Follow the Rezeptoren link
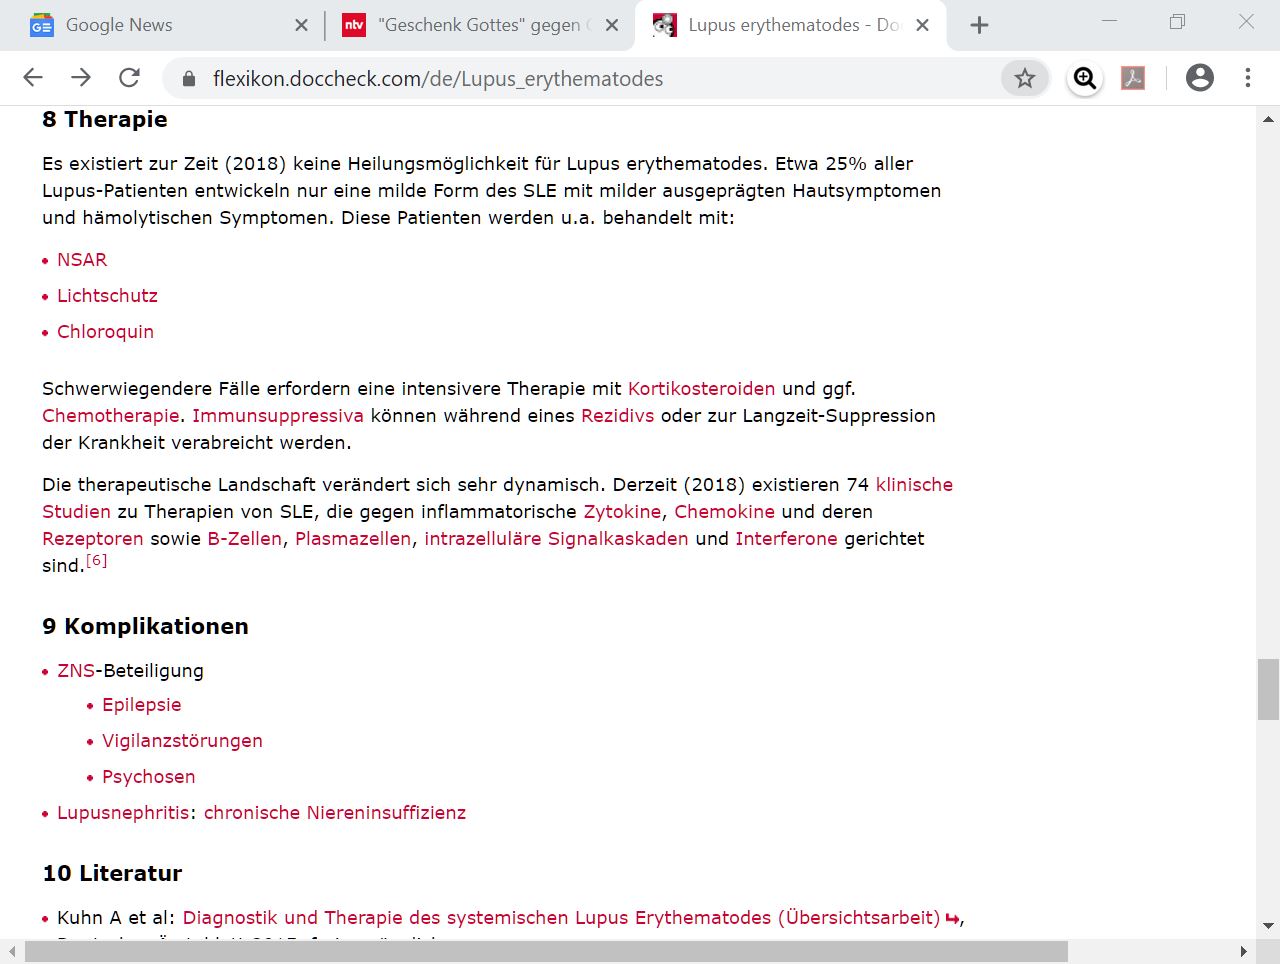 tap(93, 539)
